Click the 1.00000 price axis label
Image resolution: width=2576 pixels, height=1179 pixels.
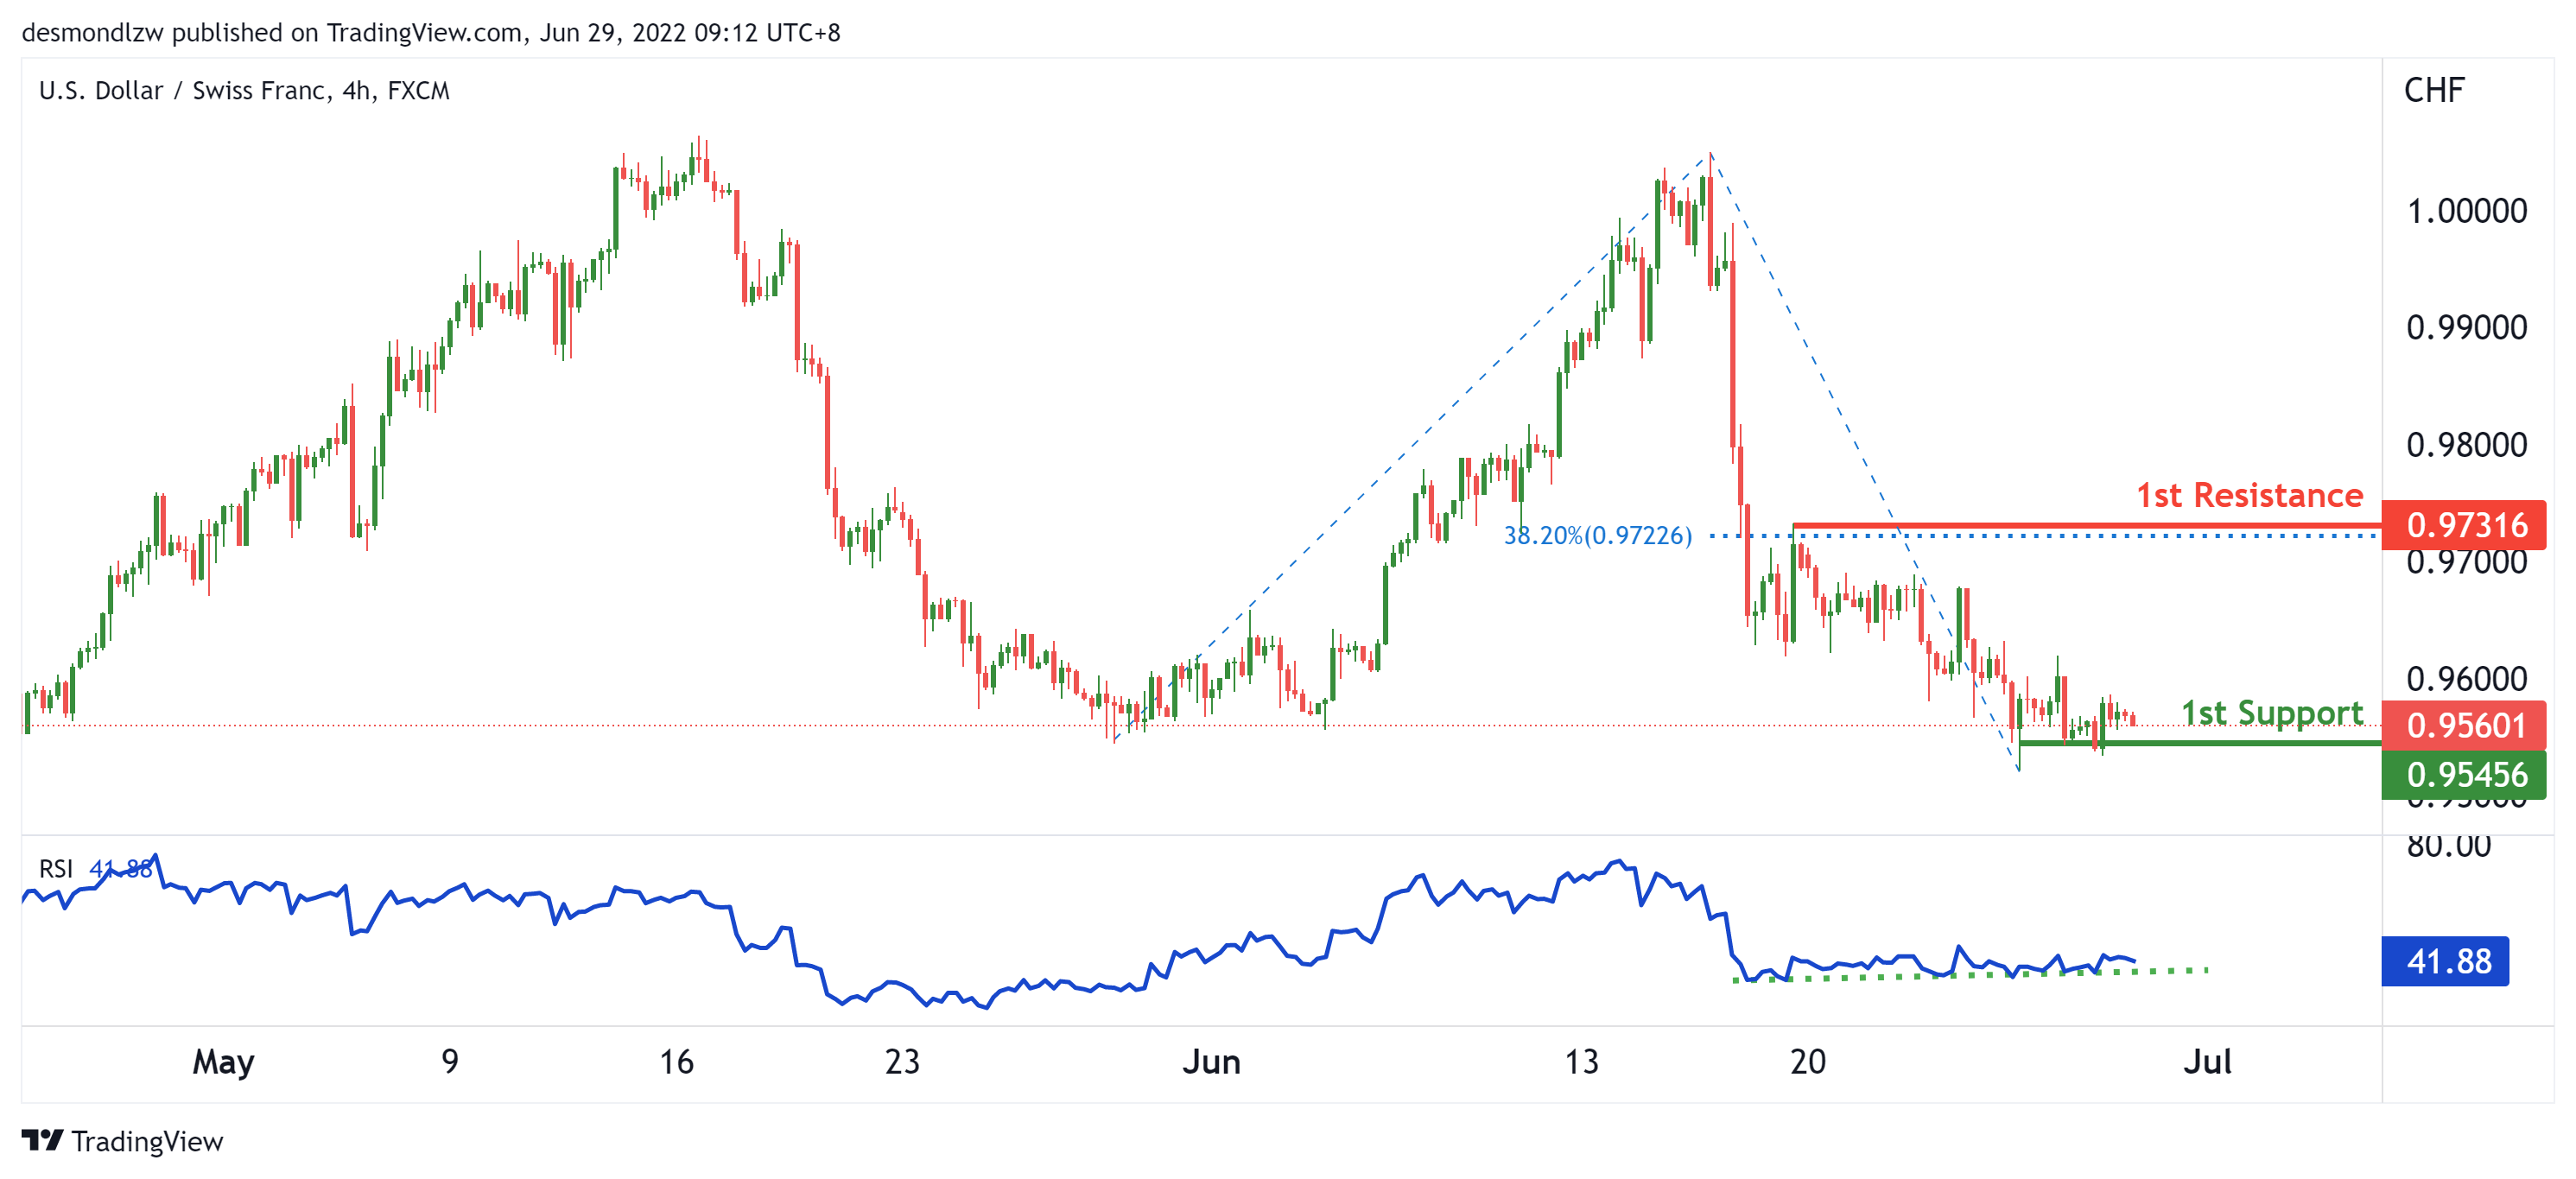pos(2466,211)
